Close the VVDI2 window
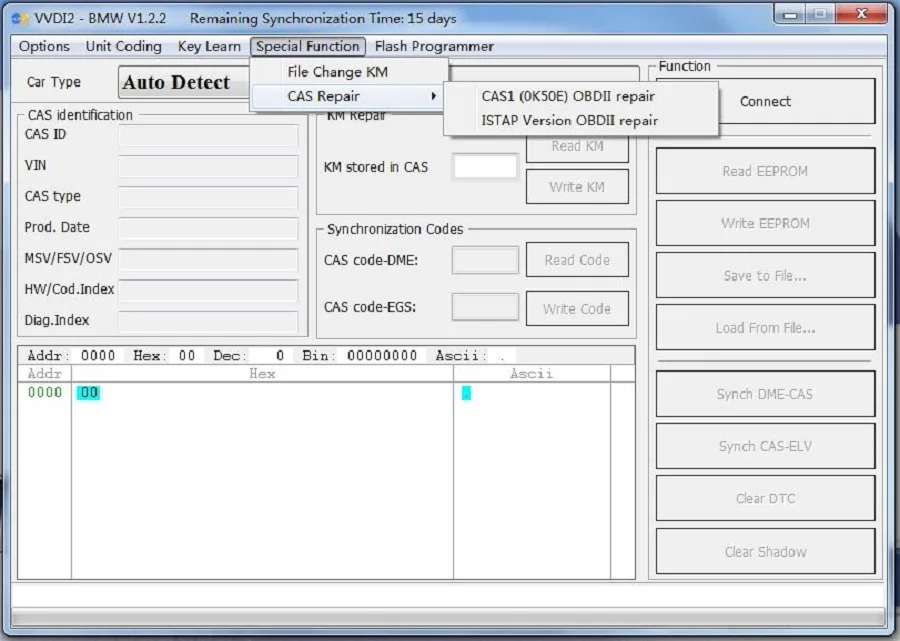Screen dimensions: 900x641 (x=861, y=14)
